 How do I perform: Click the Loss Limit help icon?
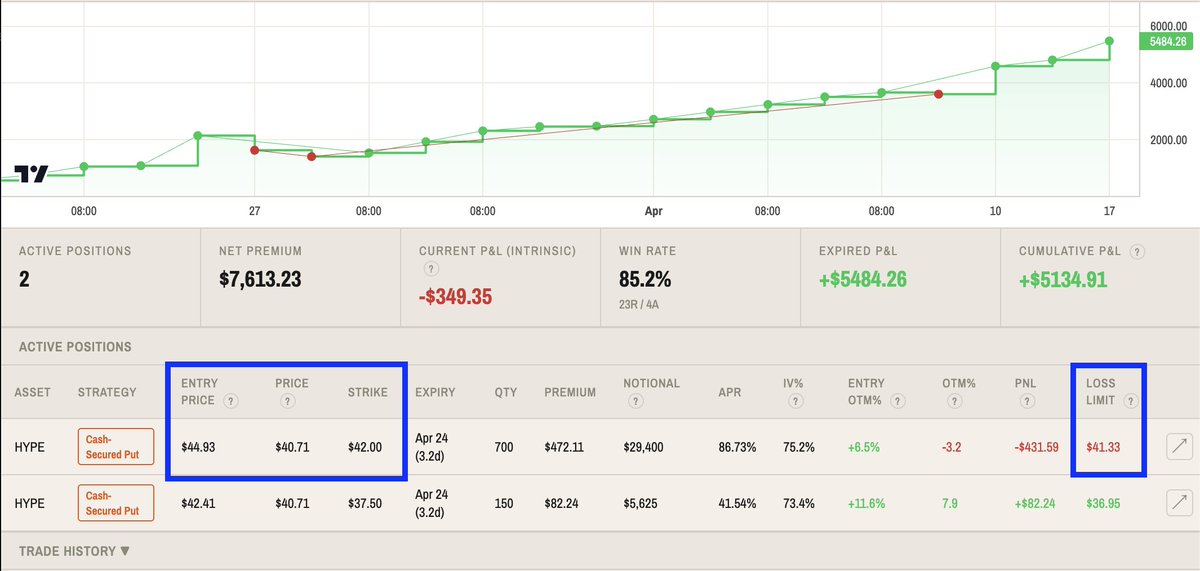point(1130,401)
